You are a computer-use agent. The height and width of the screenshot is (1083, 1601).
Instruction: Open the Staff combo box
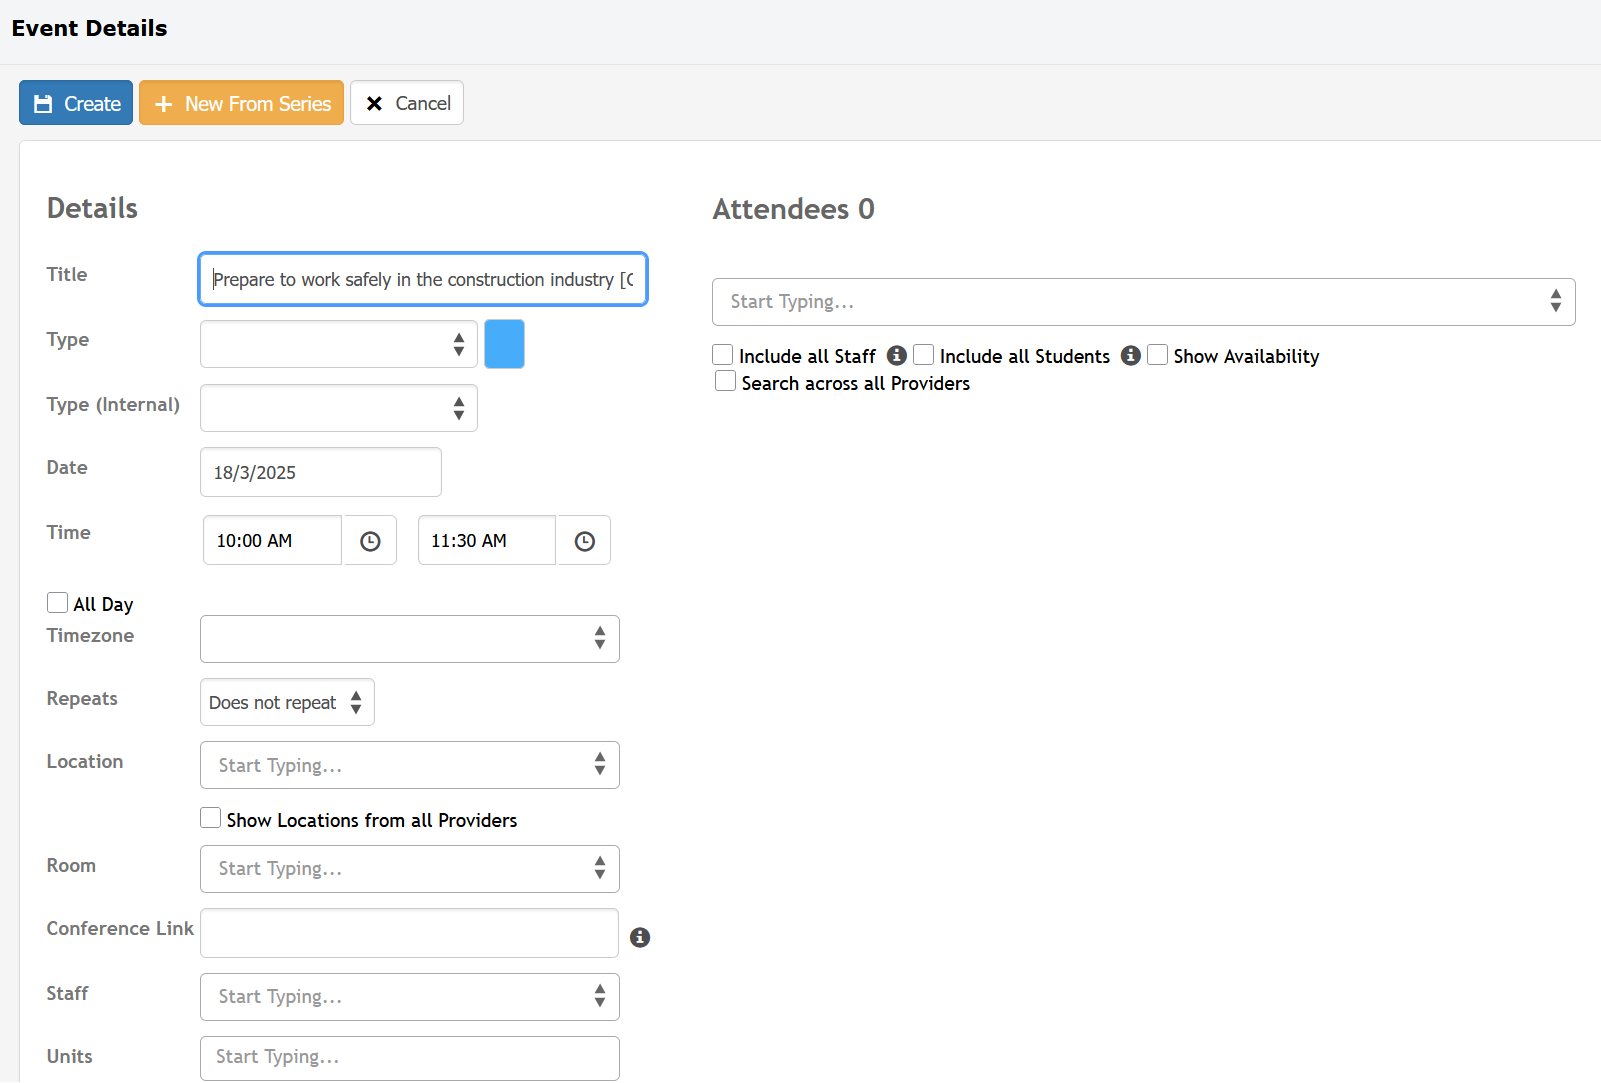(410, 997)
